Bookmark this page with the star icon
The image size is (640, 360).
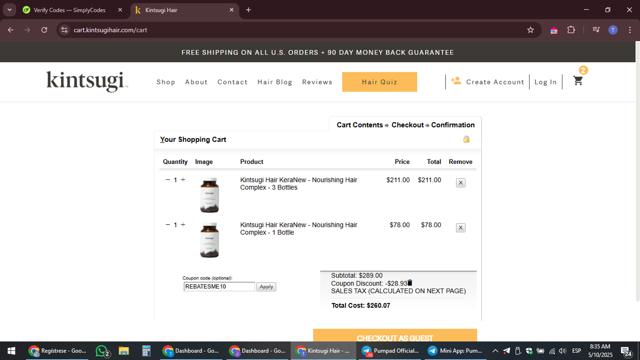coord(530,30)
